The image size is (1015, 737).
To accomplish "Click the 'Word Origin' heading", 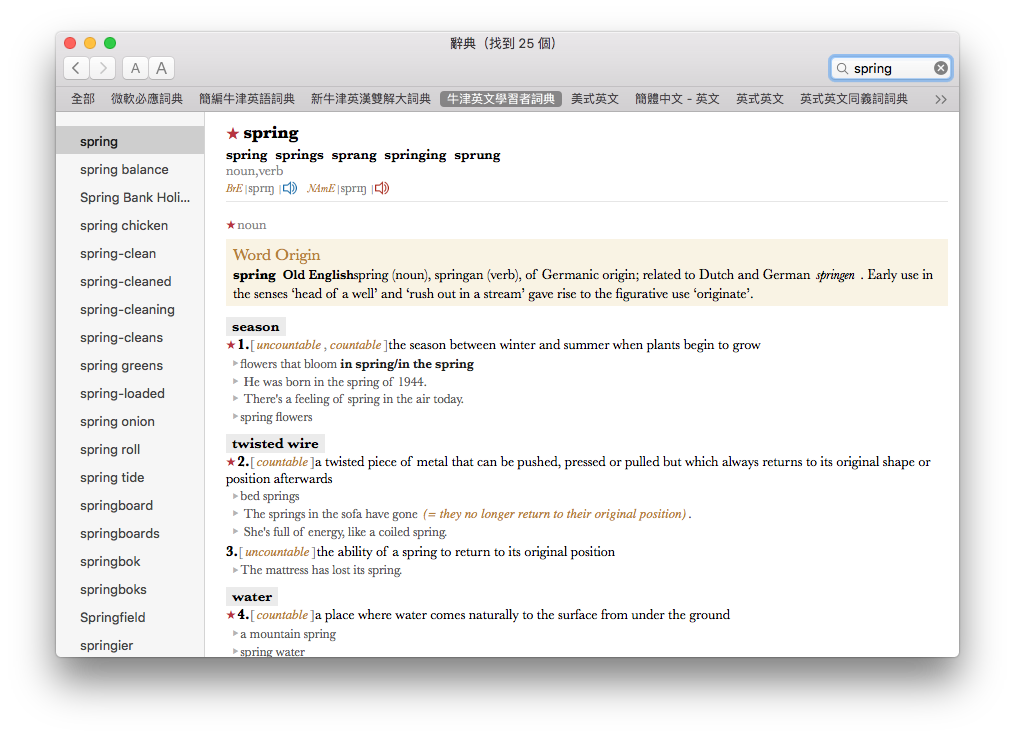I will pos(276,254).
